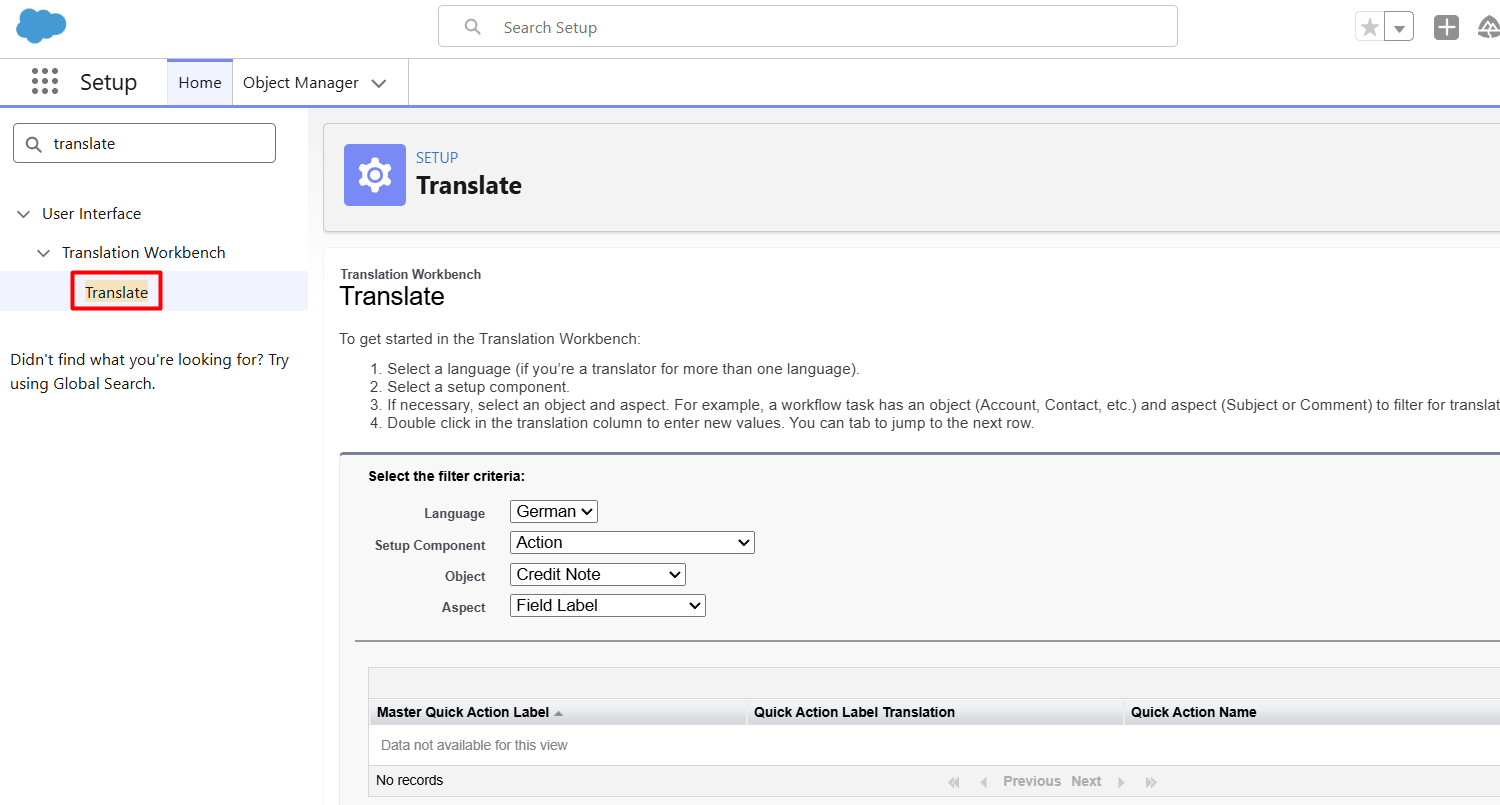Click the Quick Action Name column header

click(1194, 713)
